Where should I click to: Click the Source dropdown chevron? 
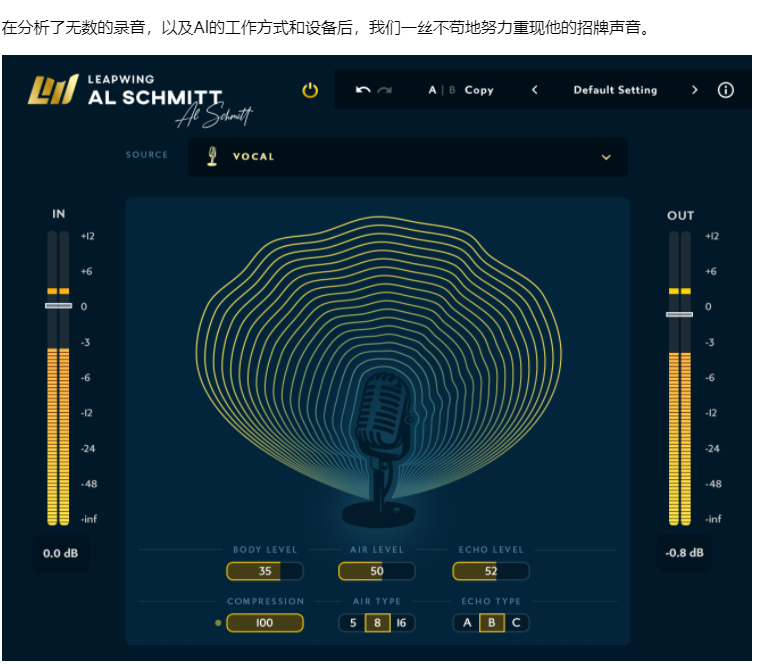click(606, 157)
